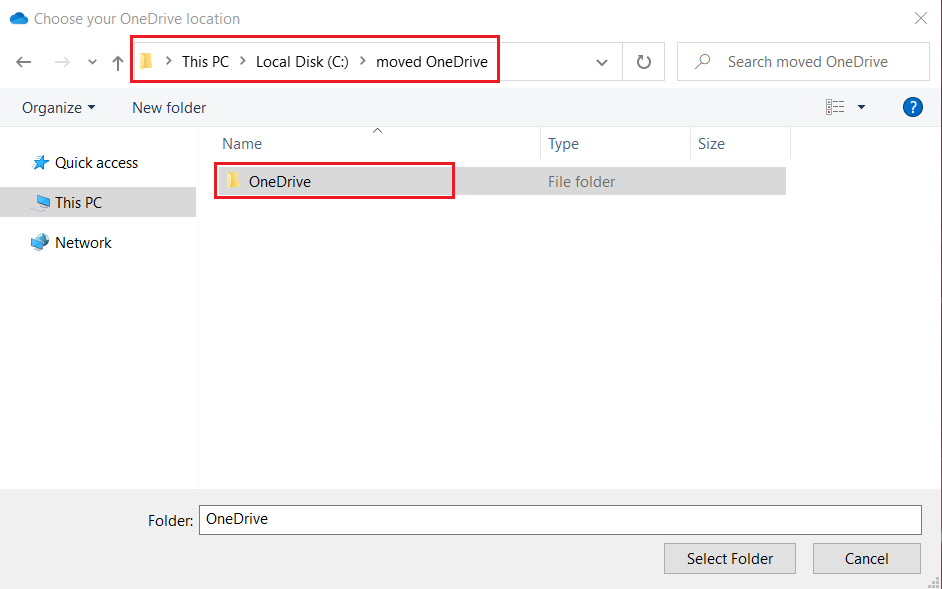Click the Select Folder button
The image size is (942, 589).
(x=729, y=558)
